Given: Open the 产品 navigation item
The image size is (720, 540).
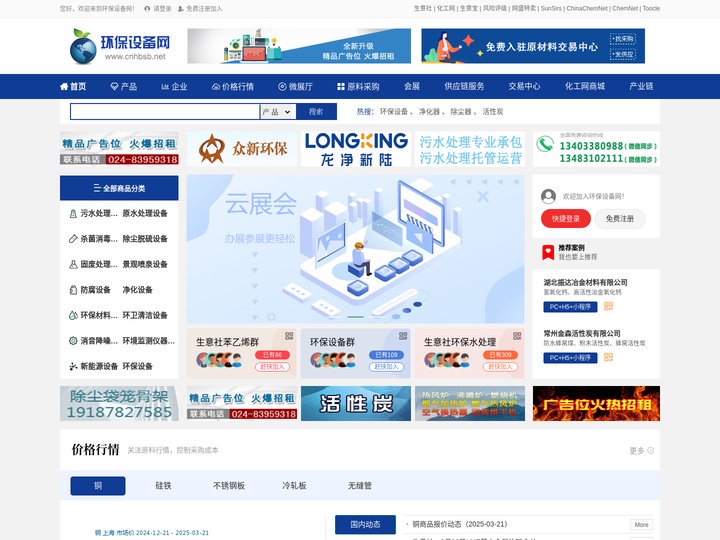Looking at the screenshot, I should tap(124, 86).
